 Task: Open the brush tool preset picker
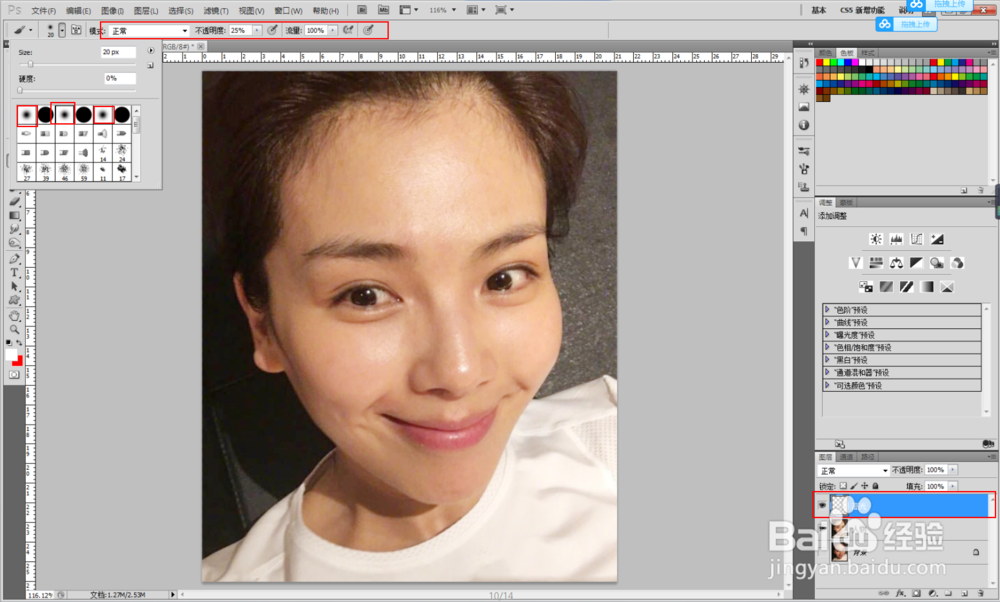pos(23,30)
